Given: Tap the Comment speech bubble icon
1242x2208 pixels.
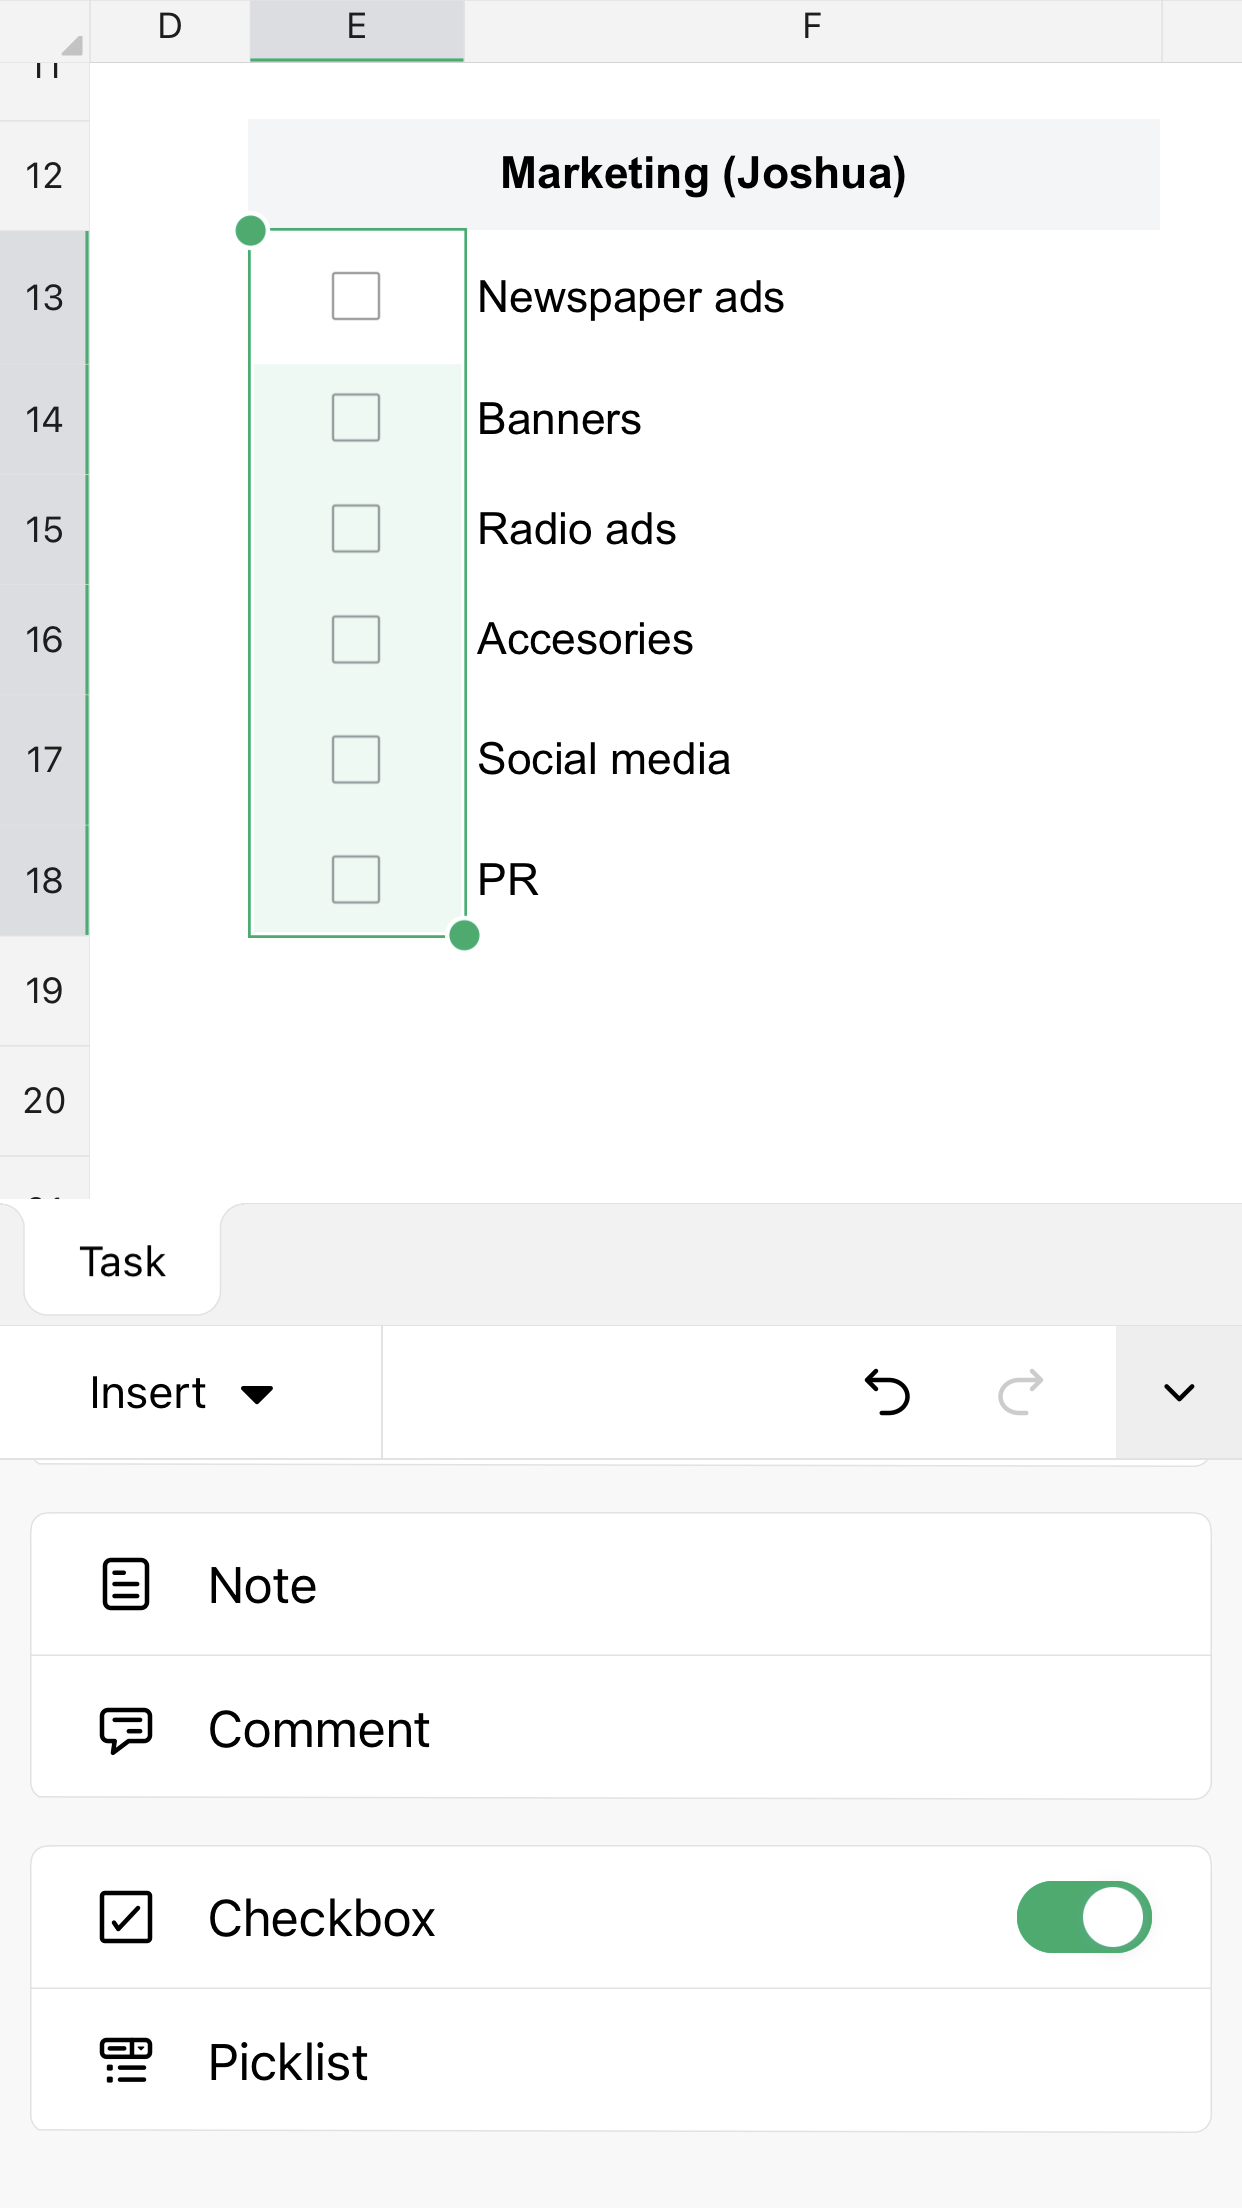Looking at the screenshot, I should pos(126,1729).
